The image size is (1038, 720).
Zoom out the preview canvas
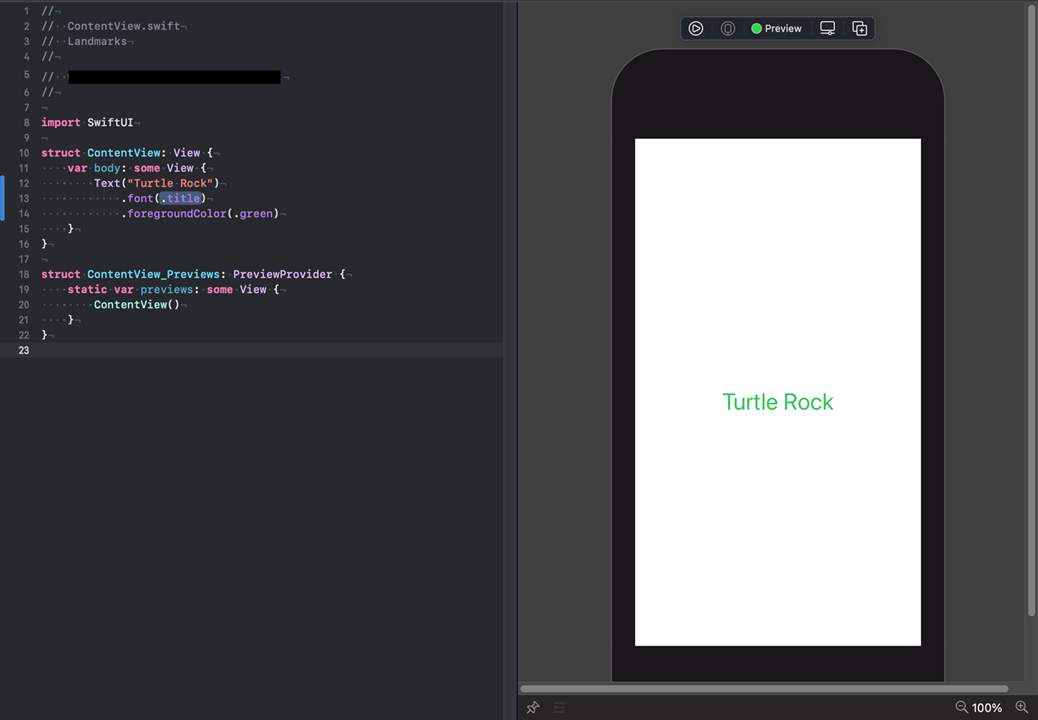[961, 707]
